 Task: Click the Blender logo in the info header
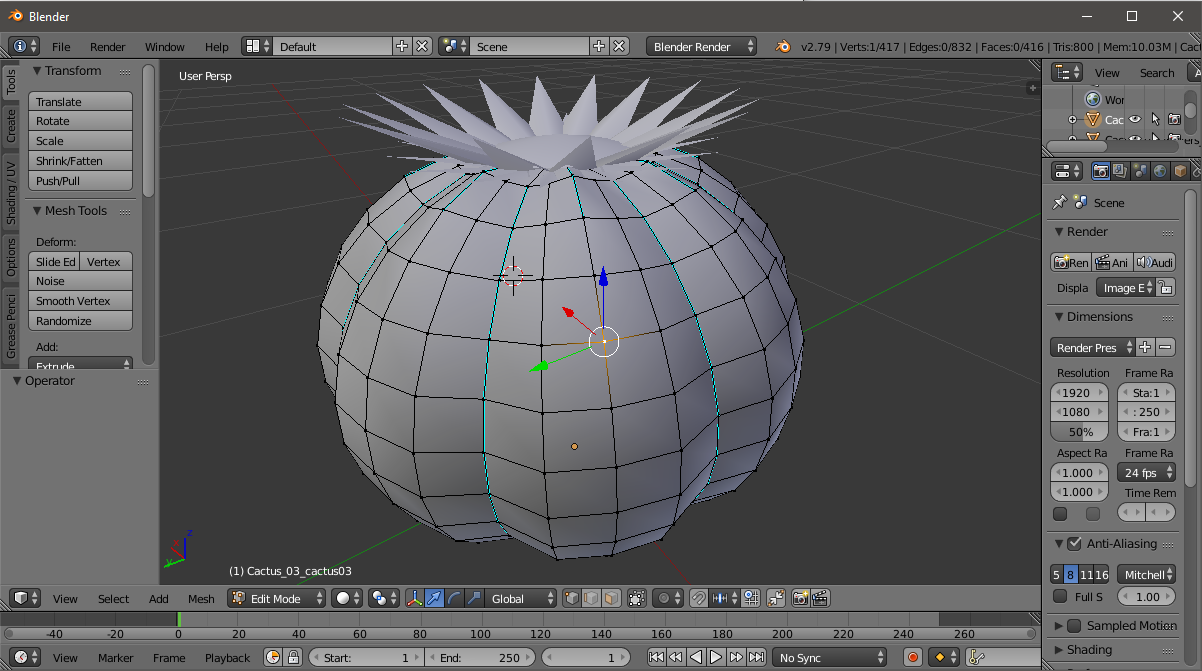point(783,46)
